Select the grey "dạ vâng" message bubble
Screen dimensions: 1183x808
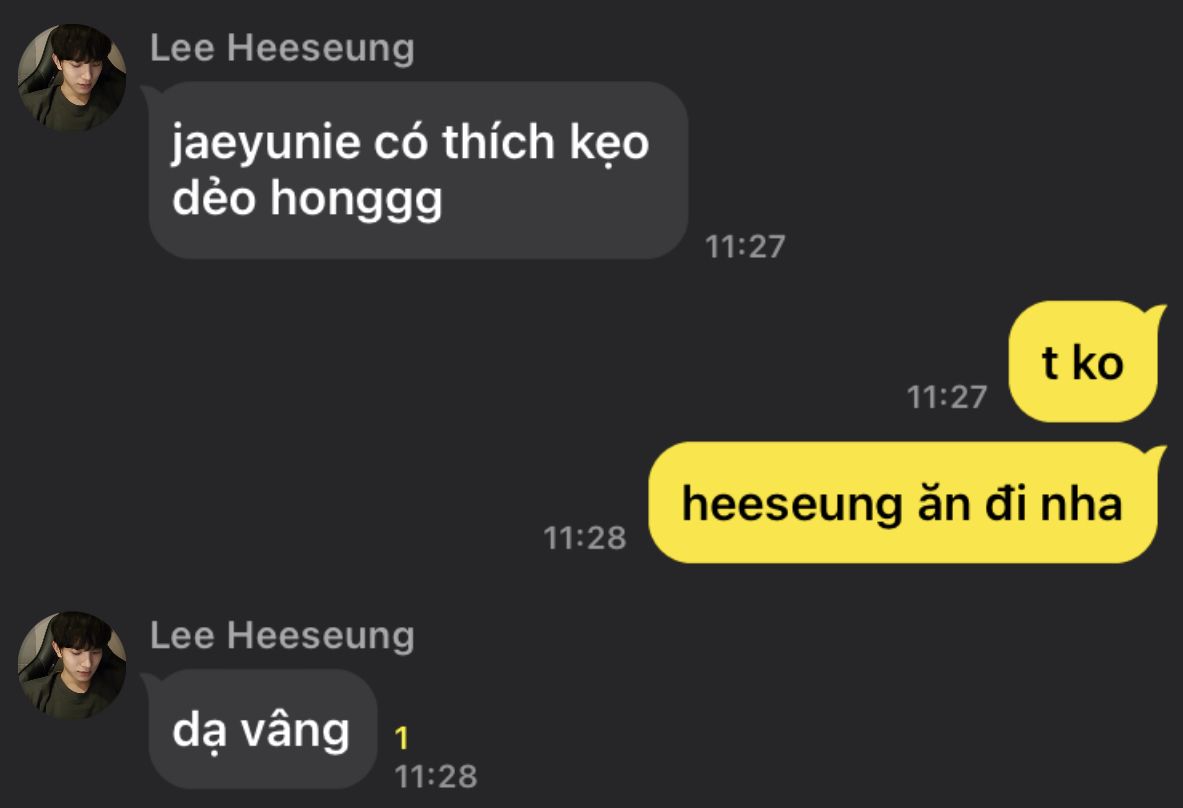tap(261, 730)
